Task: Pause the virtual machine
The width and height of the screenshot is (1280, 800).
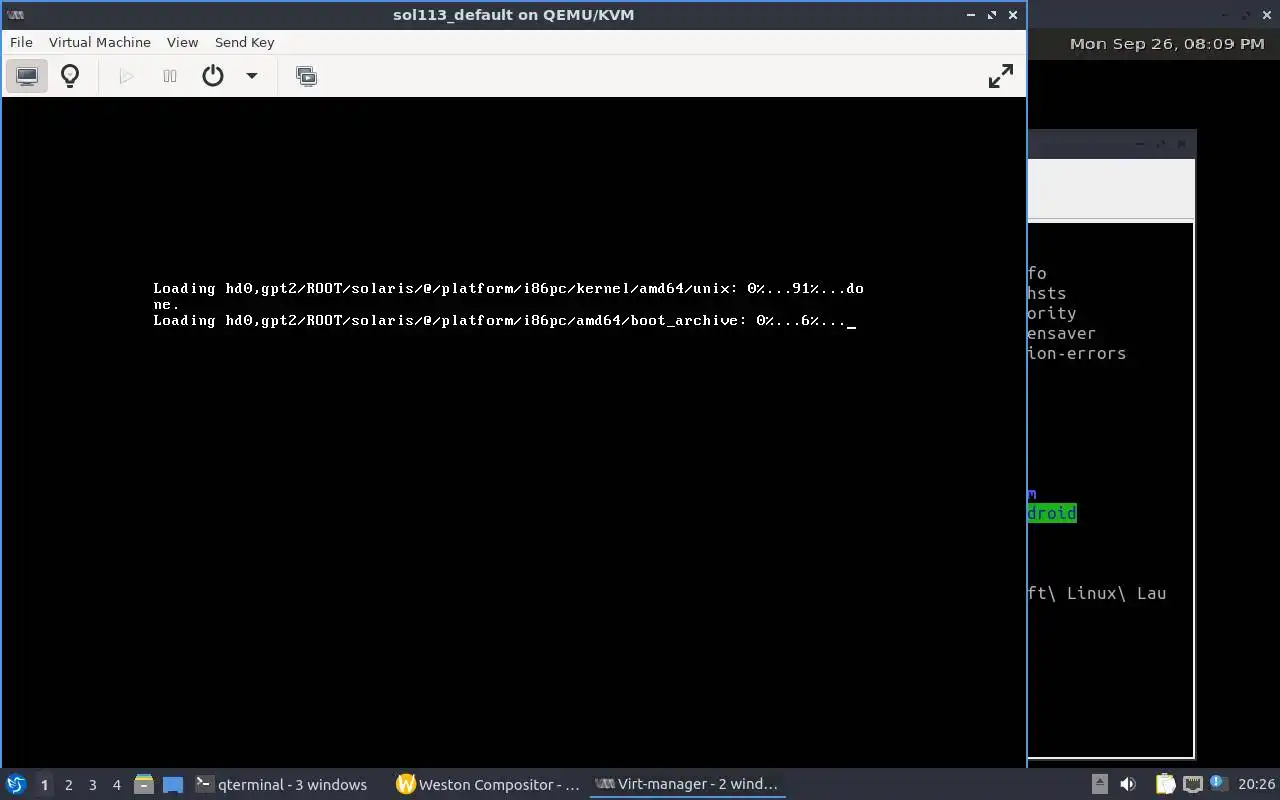Action: [170, 76]
